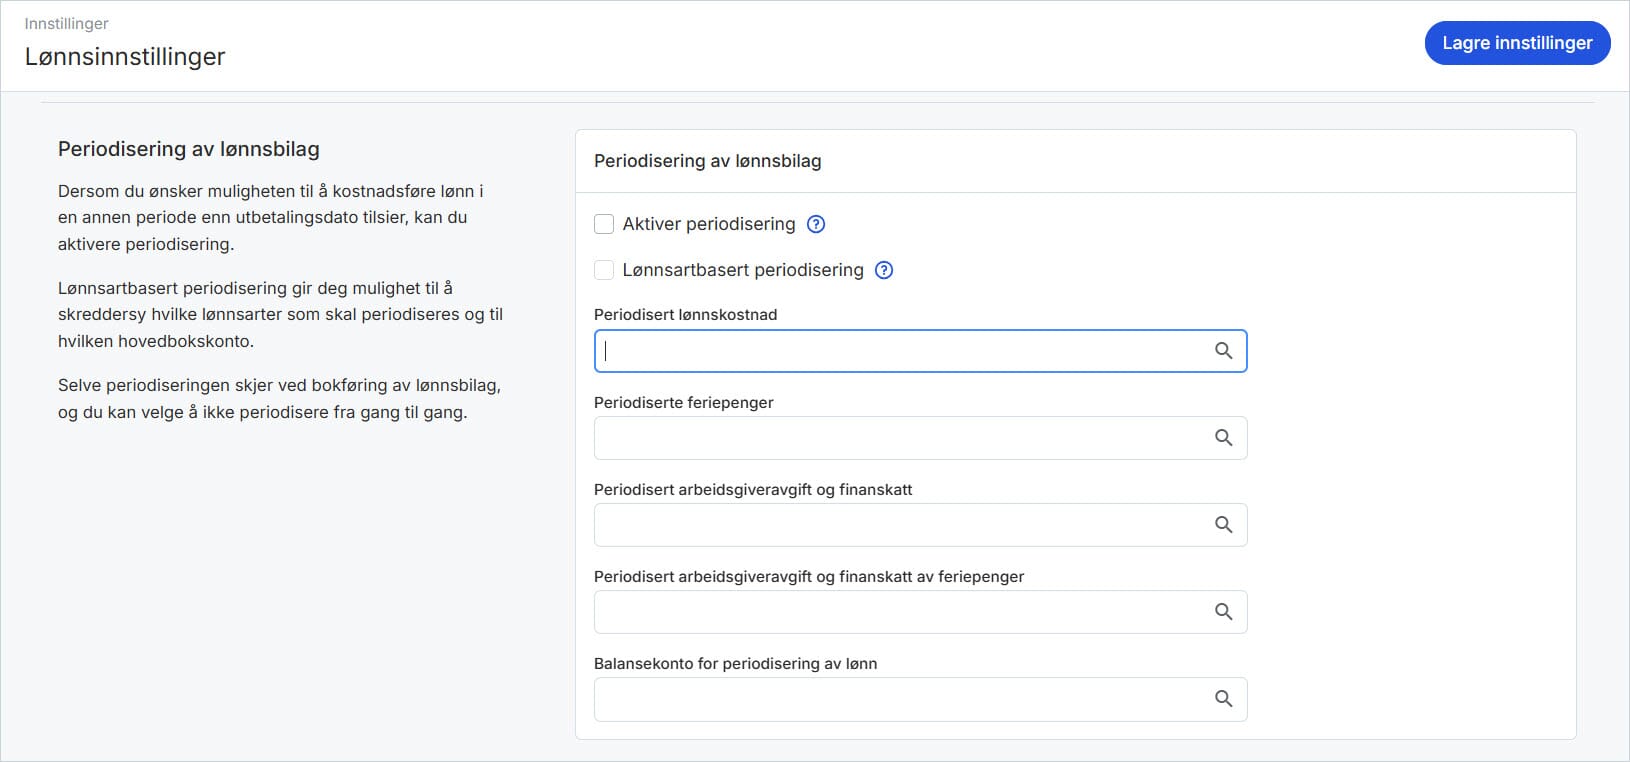Click search icon in Periodisert arbeidsgiveravgift og finanskatt field
Screen dimensions: 1630x762
tap(1223, 525)
